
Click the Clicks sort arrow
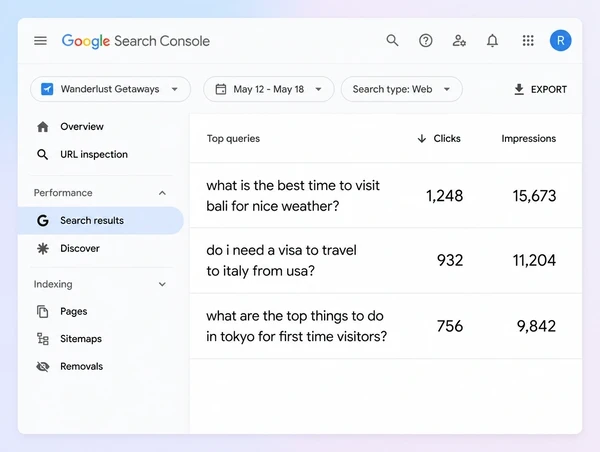coord(422,139)
